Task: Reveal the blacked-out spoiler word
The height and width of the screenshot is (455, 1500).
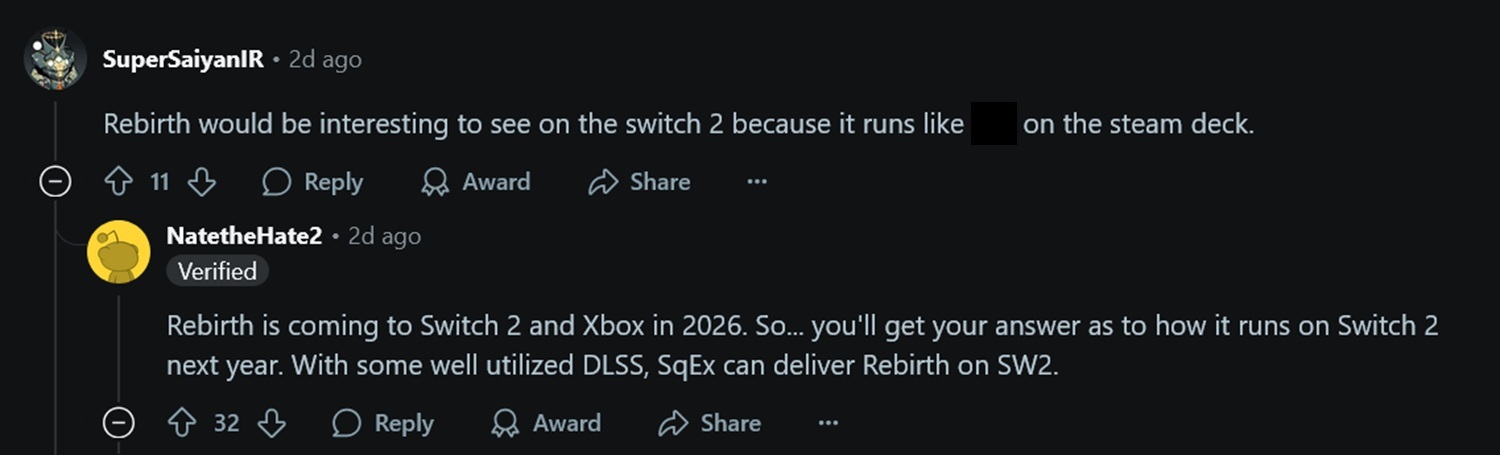Action: coord(994,125)
